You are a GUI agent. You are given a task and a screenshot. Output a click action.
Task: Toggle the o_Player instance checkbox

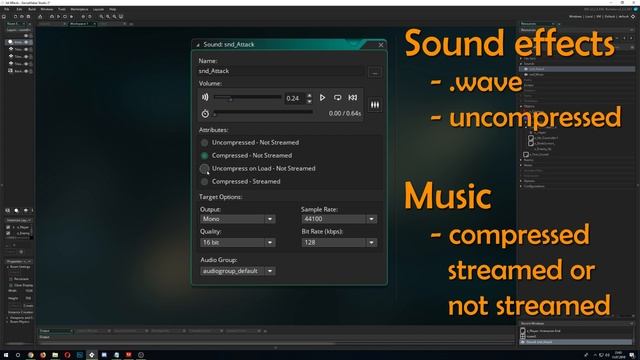click(8, 227)
